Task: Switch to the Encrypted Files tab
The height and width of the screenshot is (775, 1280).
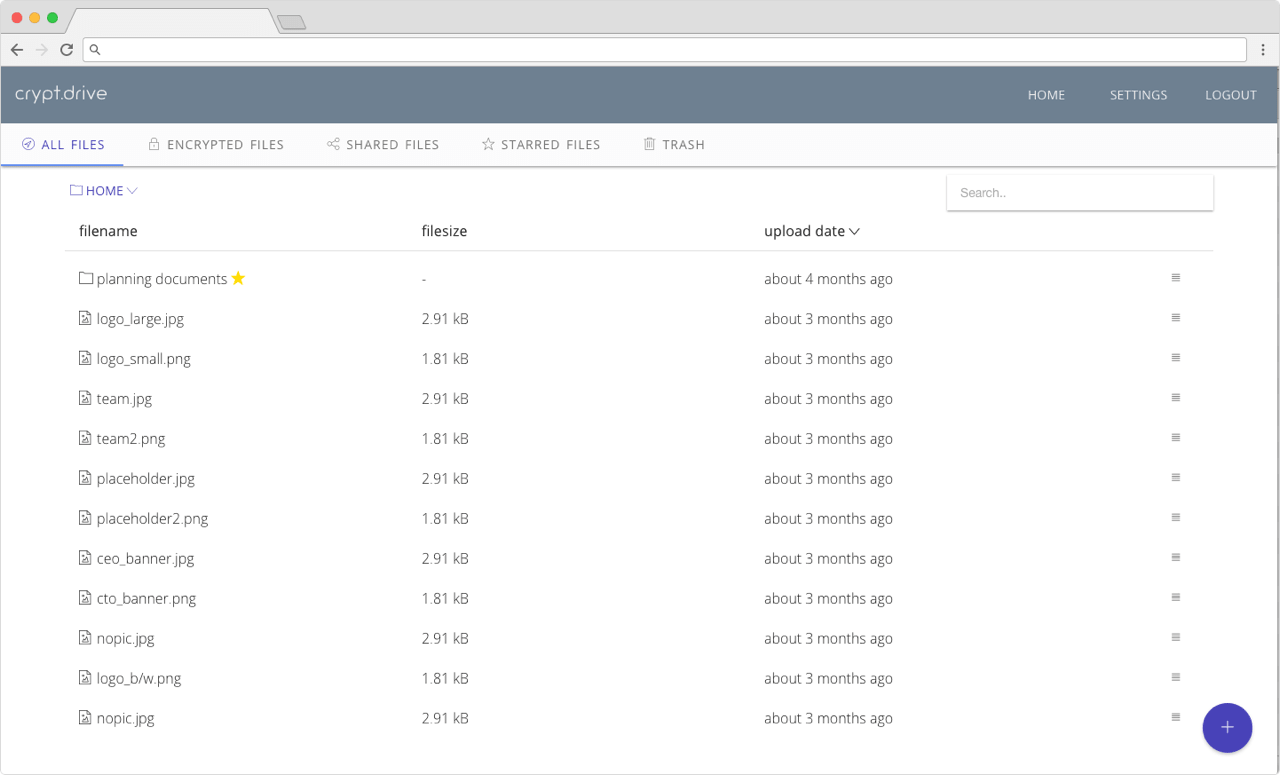Action: (x=216, y=145)
